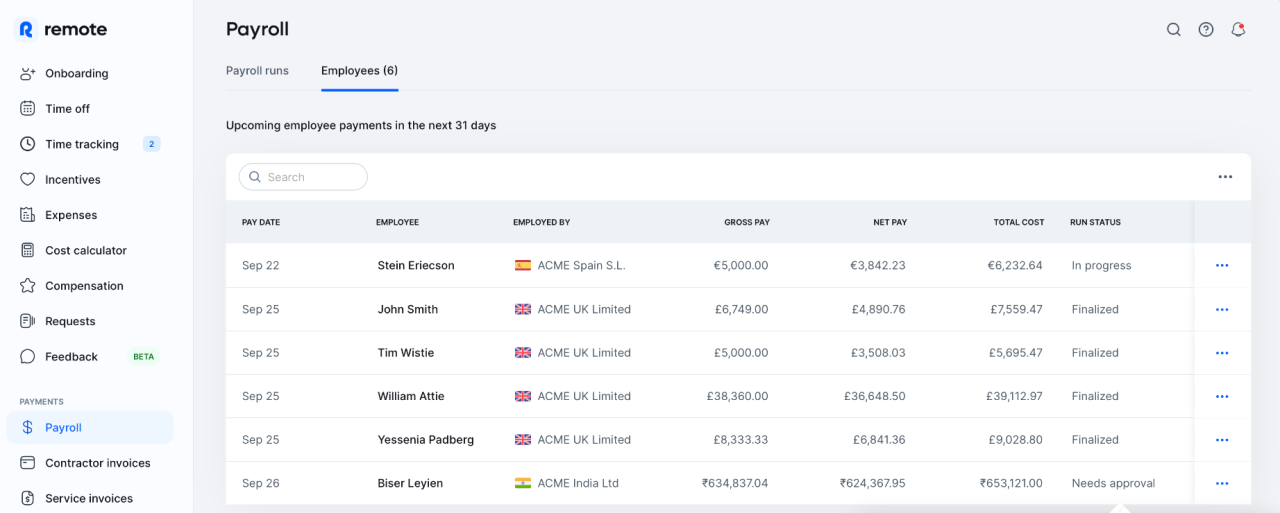This screenshot has height=513, width=1280.
Task: Open table options three-dot menu above table
Action: (1225, 177)
